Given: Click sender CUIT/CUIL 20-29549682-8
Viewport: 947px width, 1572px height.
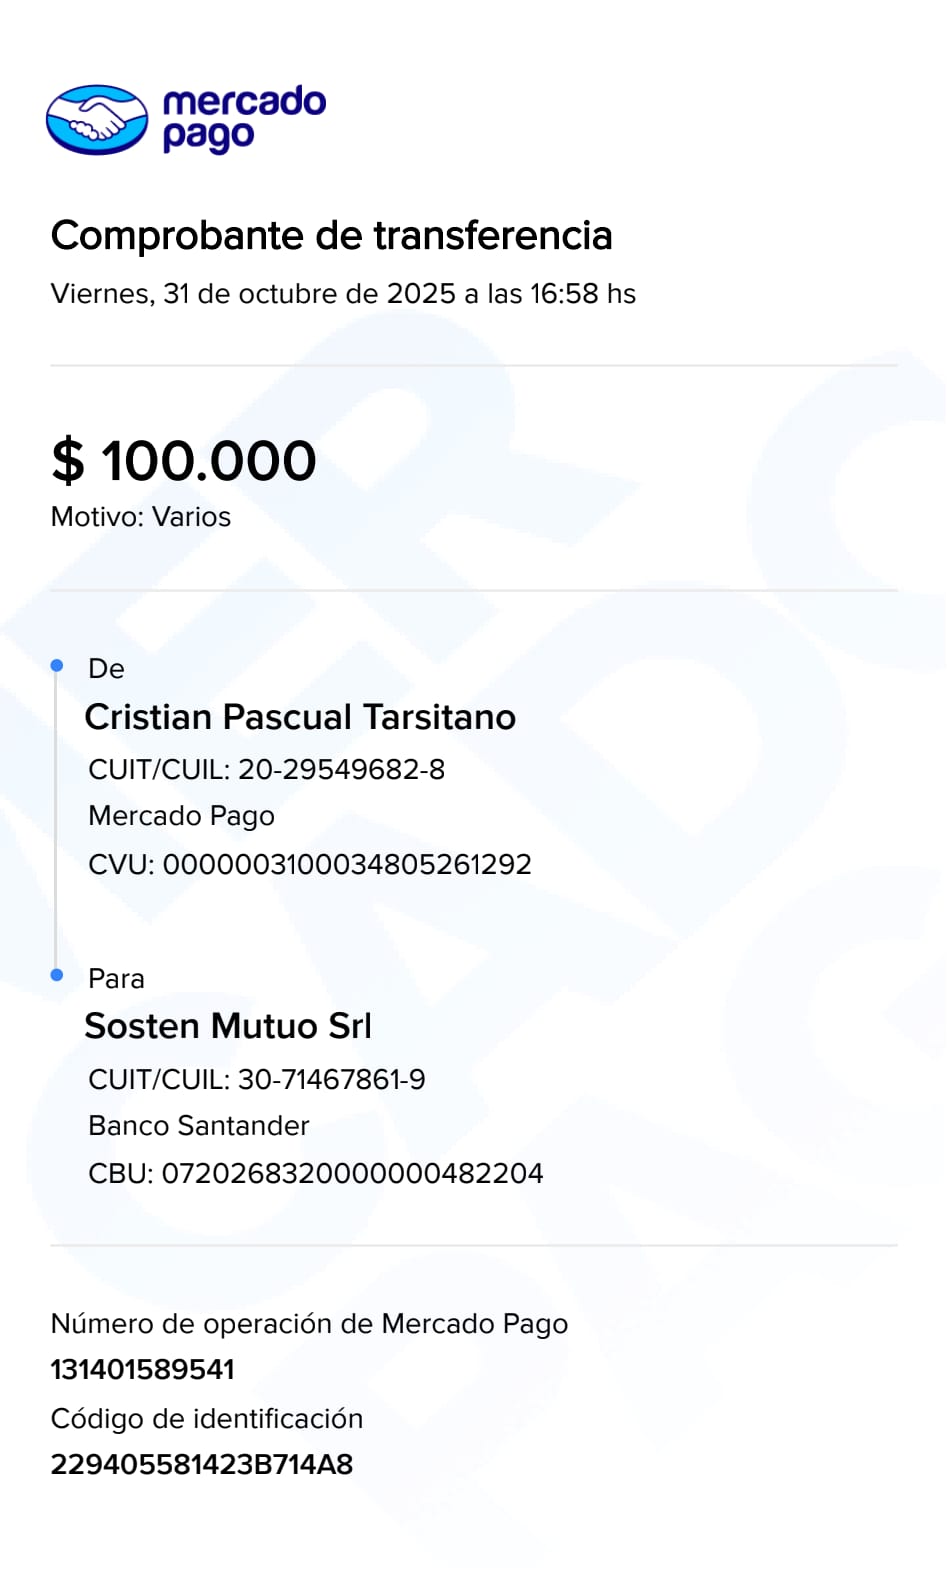Looking at the screenshot, I should point(266,770).
